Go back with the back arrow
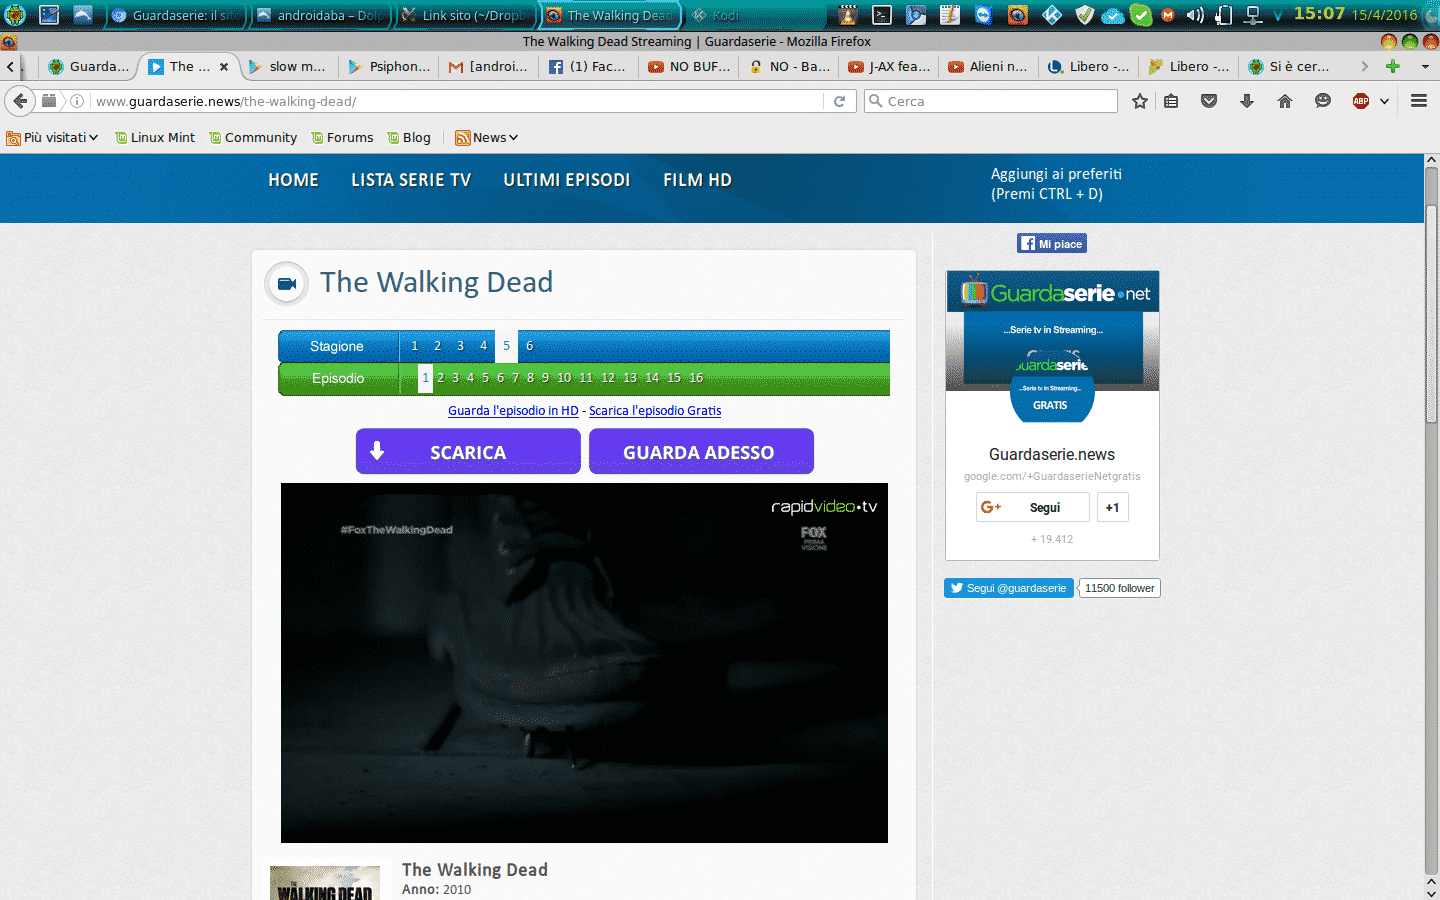1440x900 pixels. (x=20, y=101)
